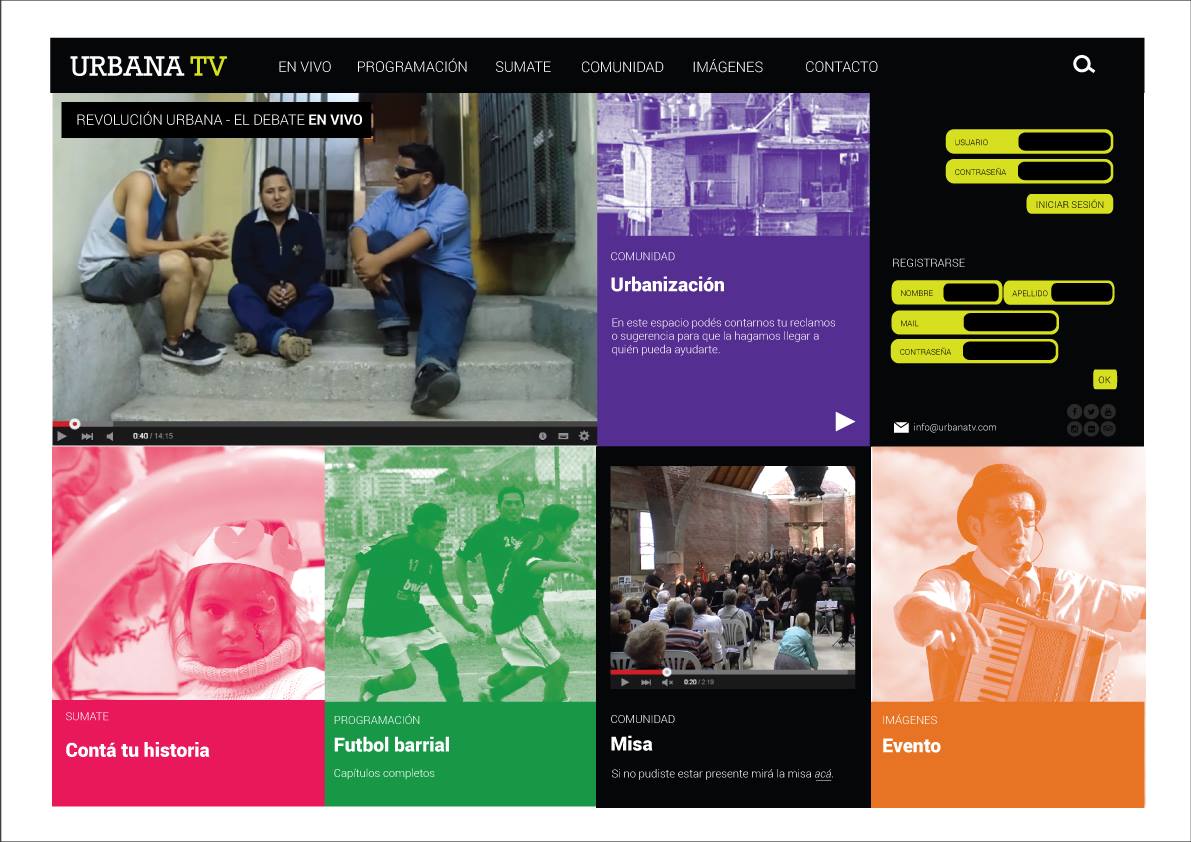Skip to next in live debate player
This screenshot has width=1191, height=842.
coord(87,436)
